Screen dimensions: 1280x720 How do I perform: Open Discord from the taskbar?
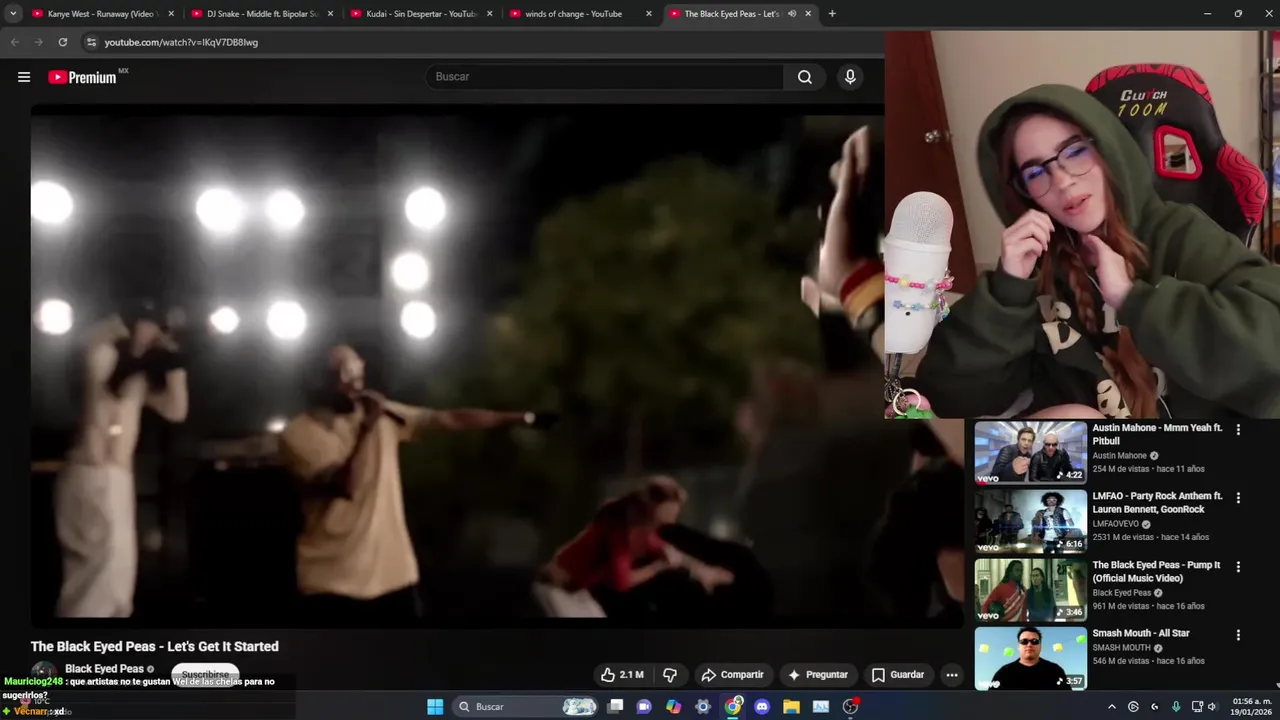pyautogui.click(x=762, y=707)
